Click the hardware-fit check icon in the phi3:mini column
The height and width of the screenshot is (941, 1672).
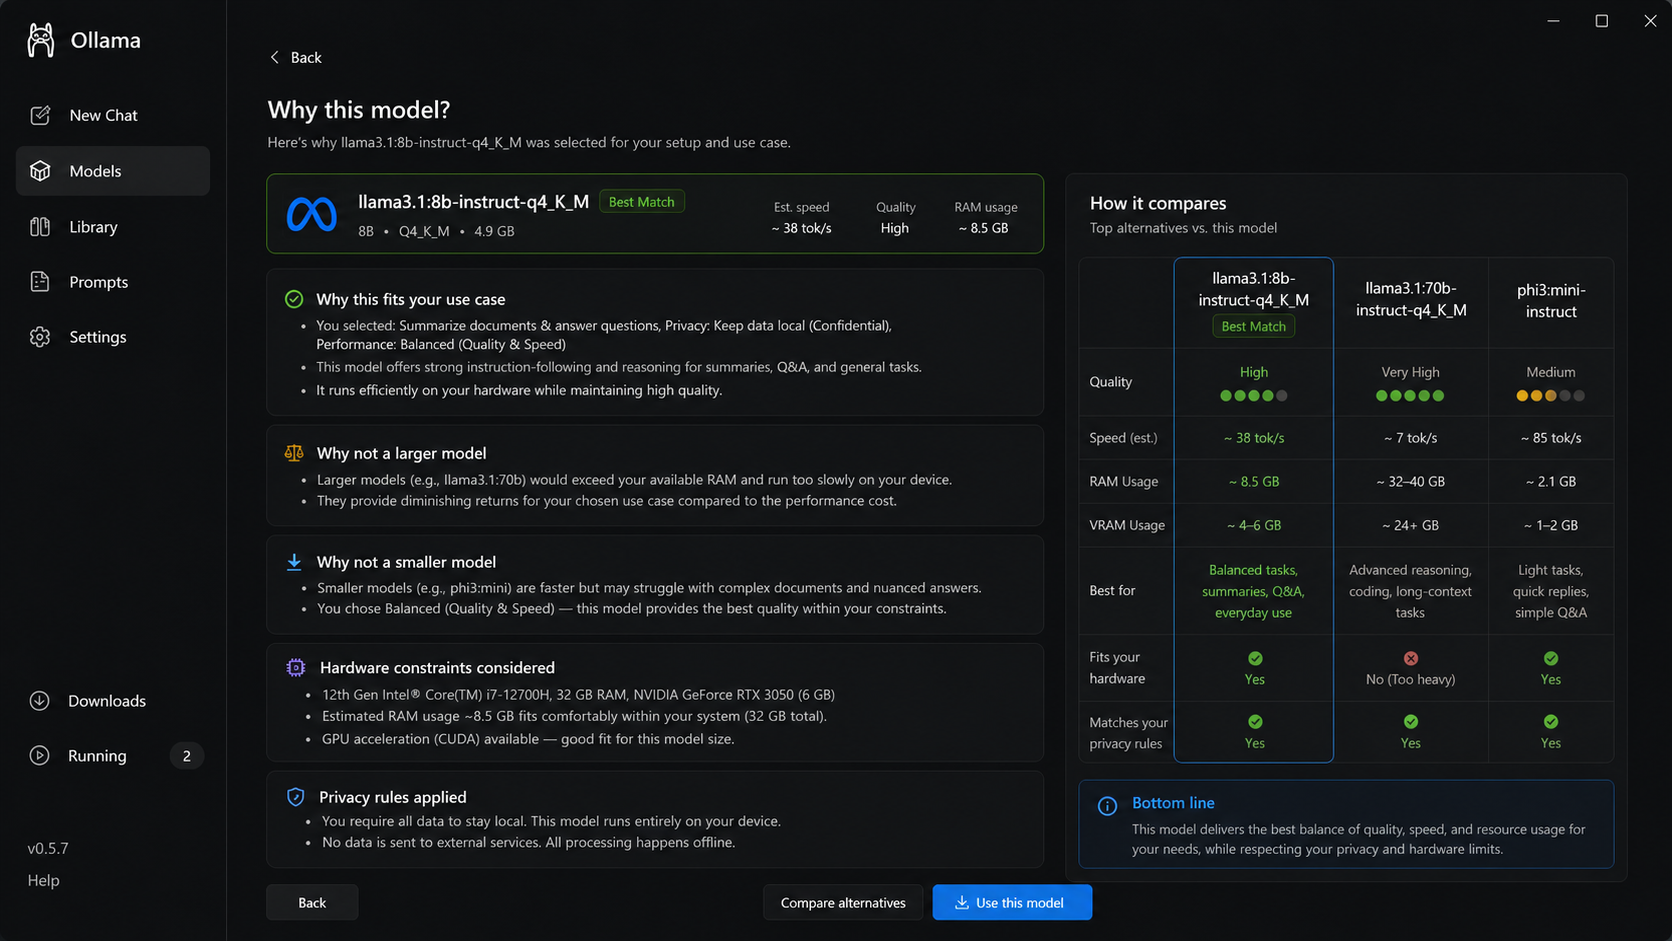[x=1551, y=658]
